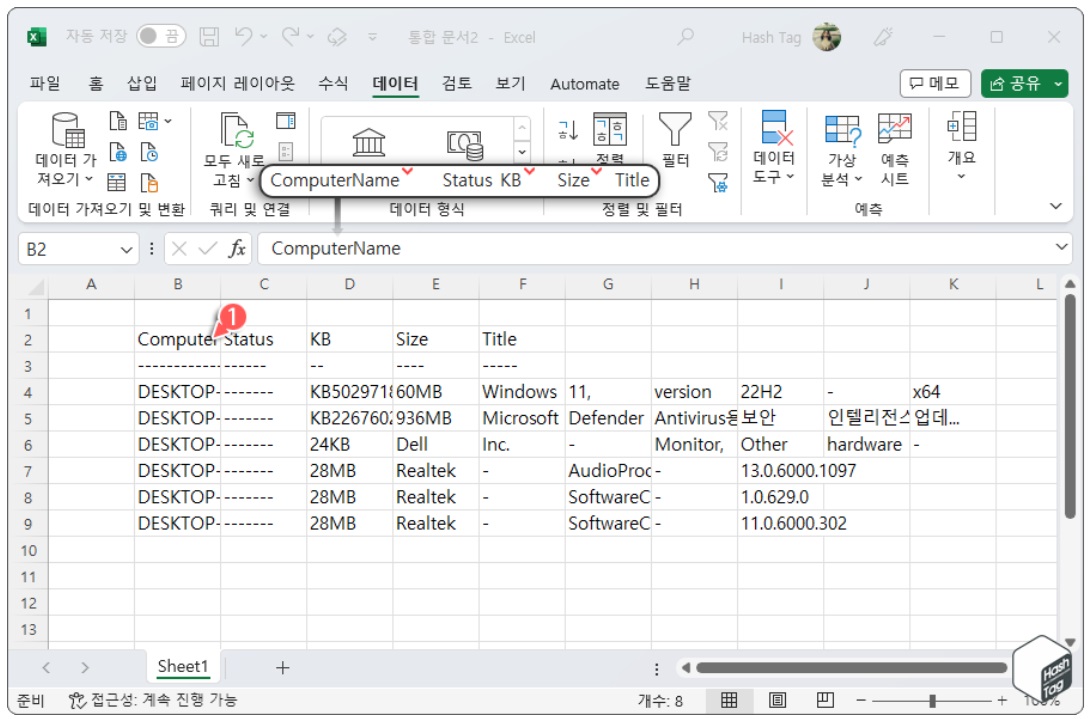Image resolution: width=1091 pixels, height=719 pixels.
Task: Click the Undo arrow icon
Action: pos(244,36)
